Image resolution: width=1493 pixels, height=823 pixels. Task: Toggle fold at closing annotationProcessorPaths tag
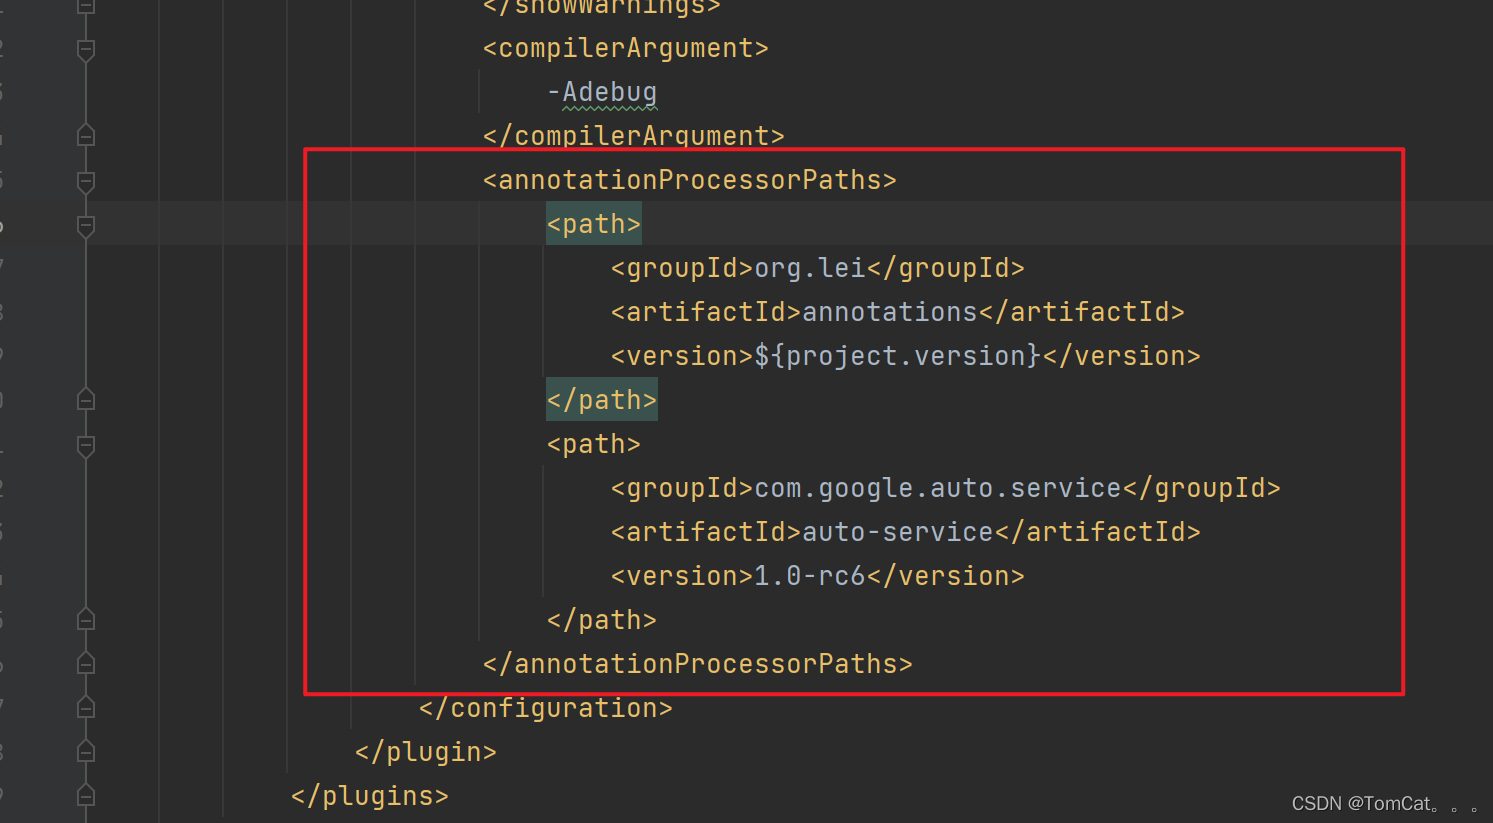86,663
